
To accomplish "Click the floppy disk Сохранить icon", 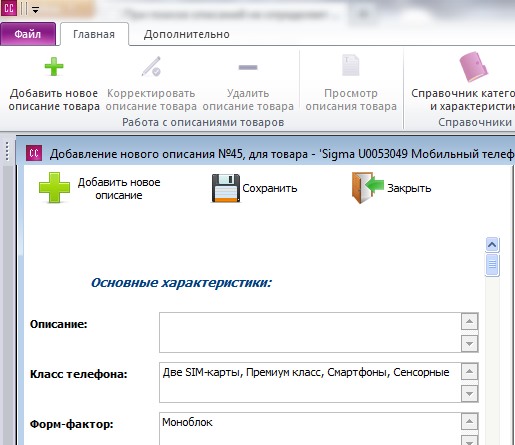I will [x=226, y=188].
